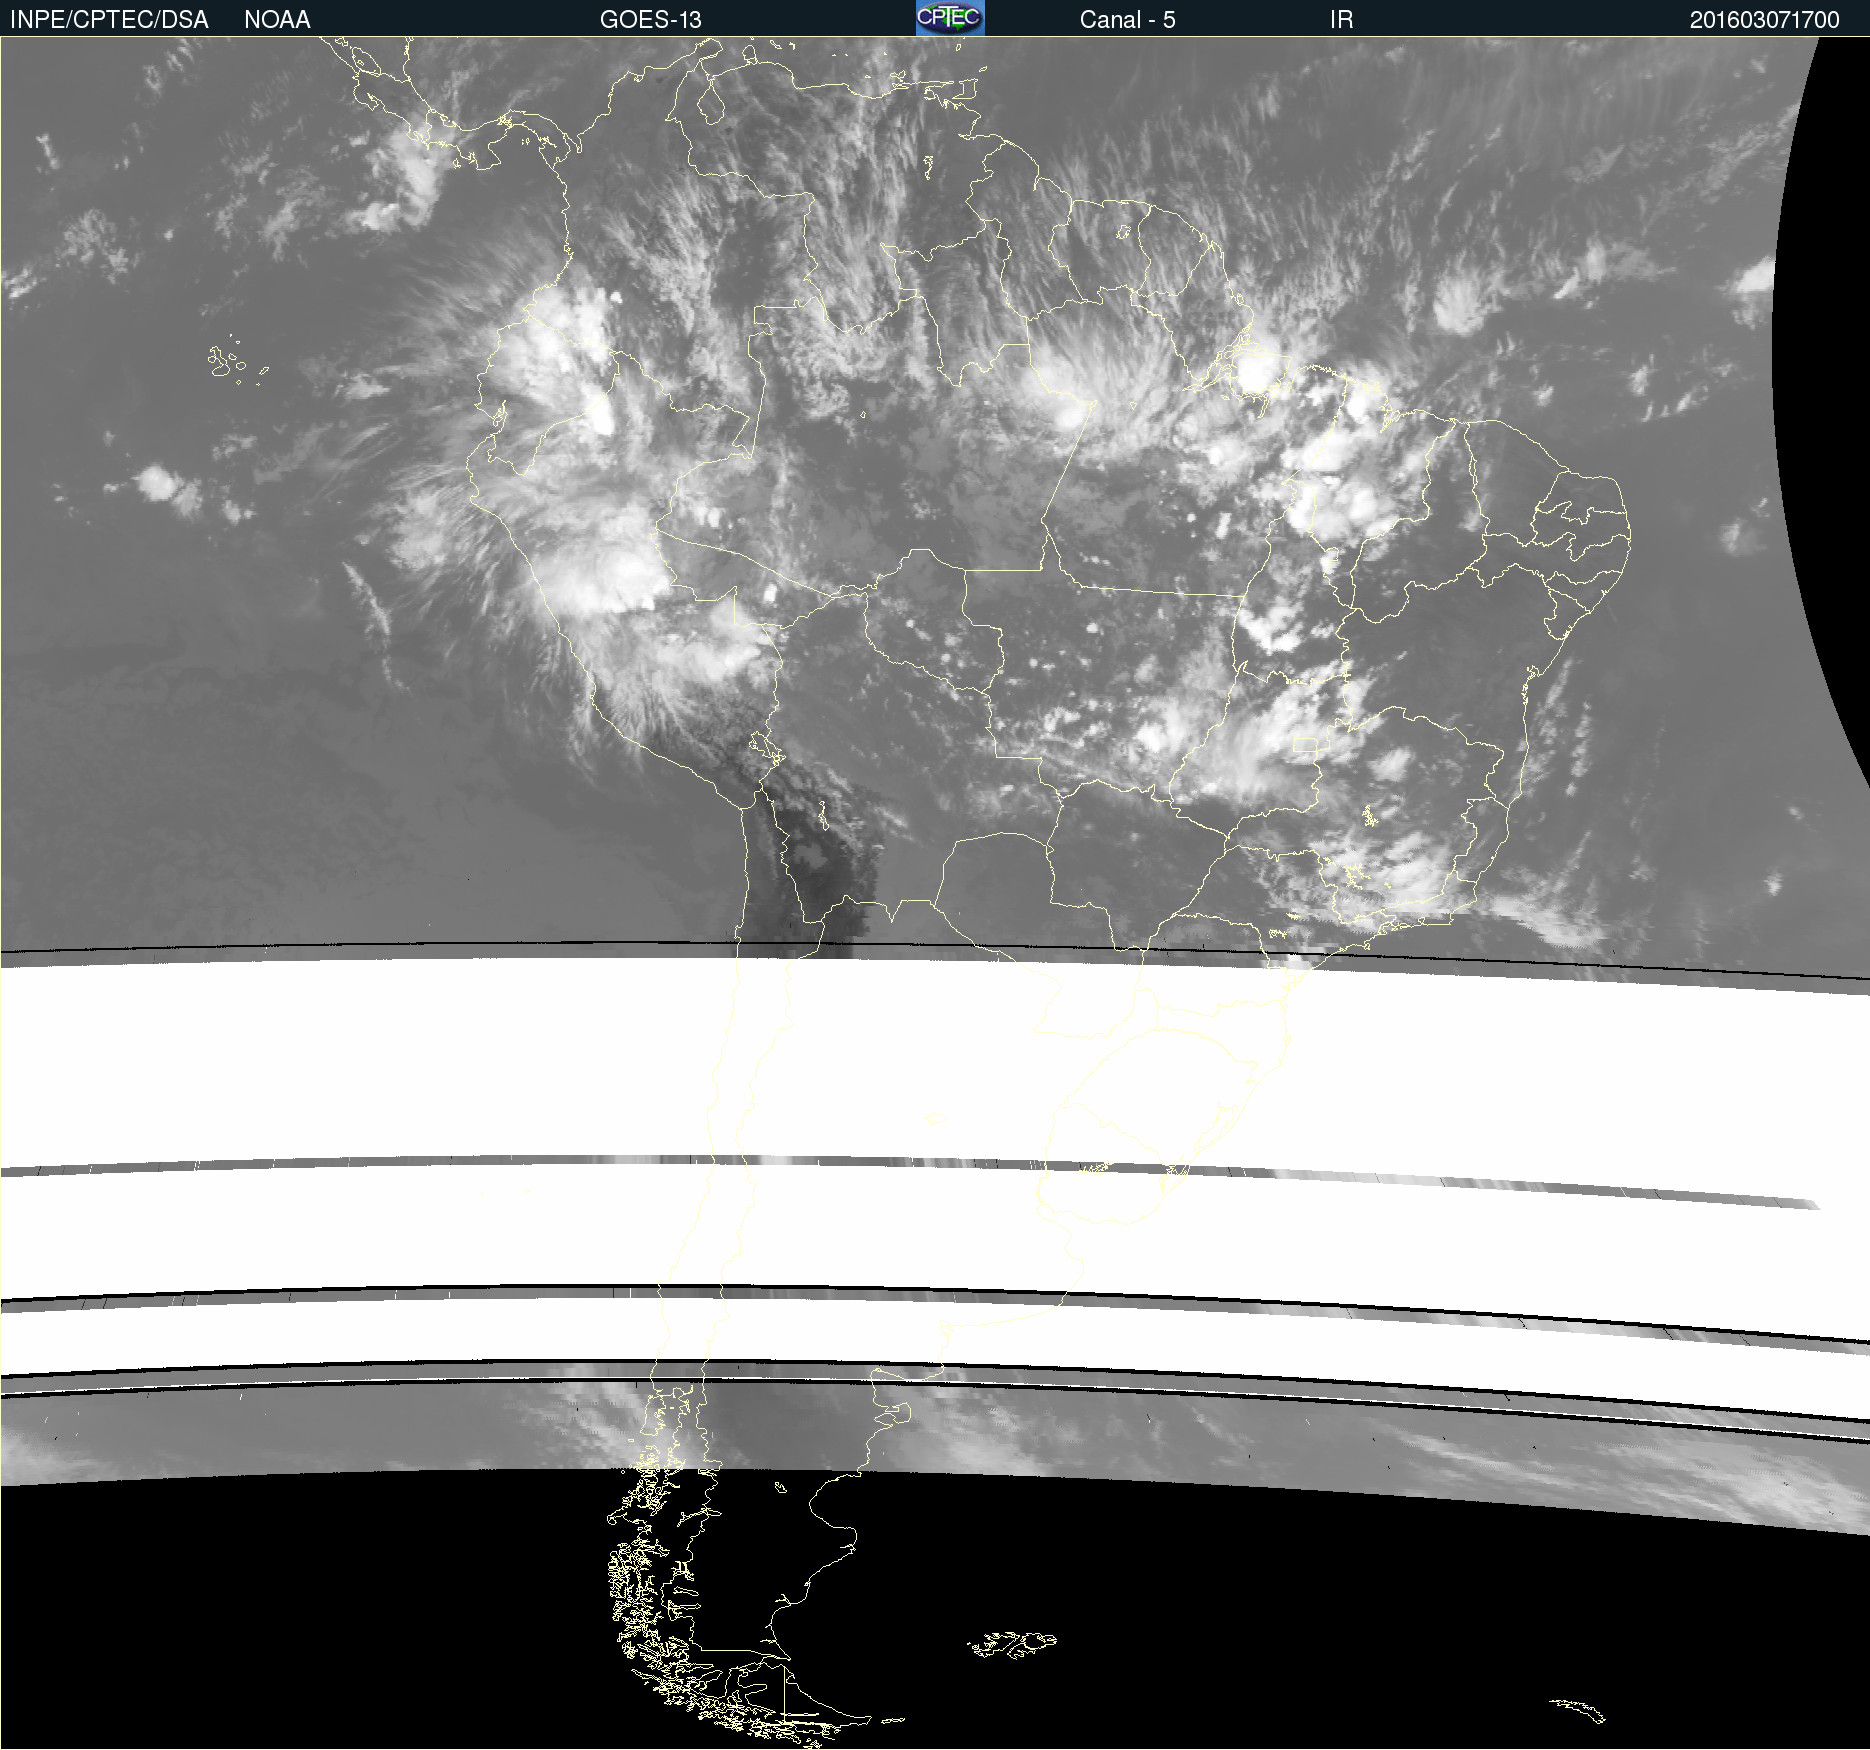The width and height of the screenshot is (1870, 1750).
Task: Click the IR channel label
Action: coord(1341,20)
